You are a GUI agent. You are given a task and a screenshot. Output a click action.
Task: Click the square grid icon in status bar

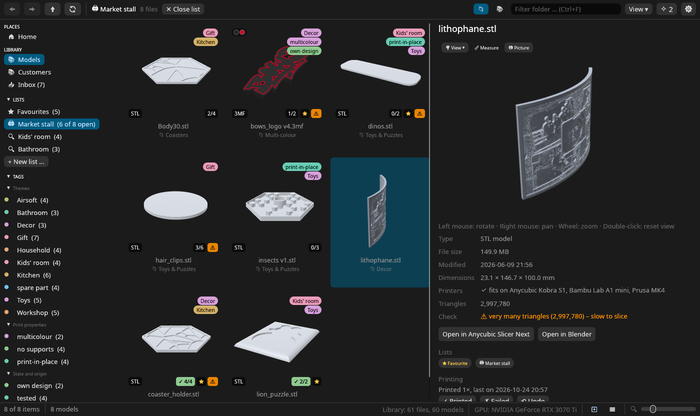(x=612, y=409)
